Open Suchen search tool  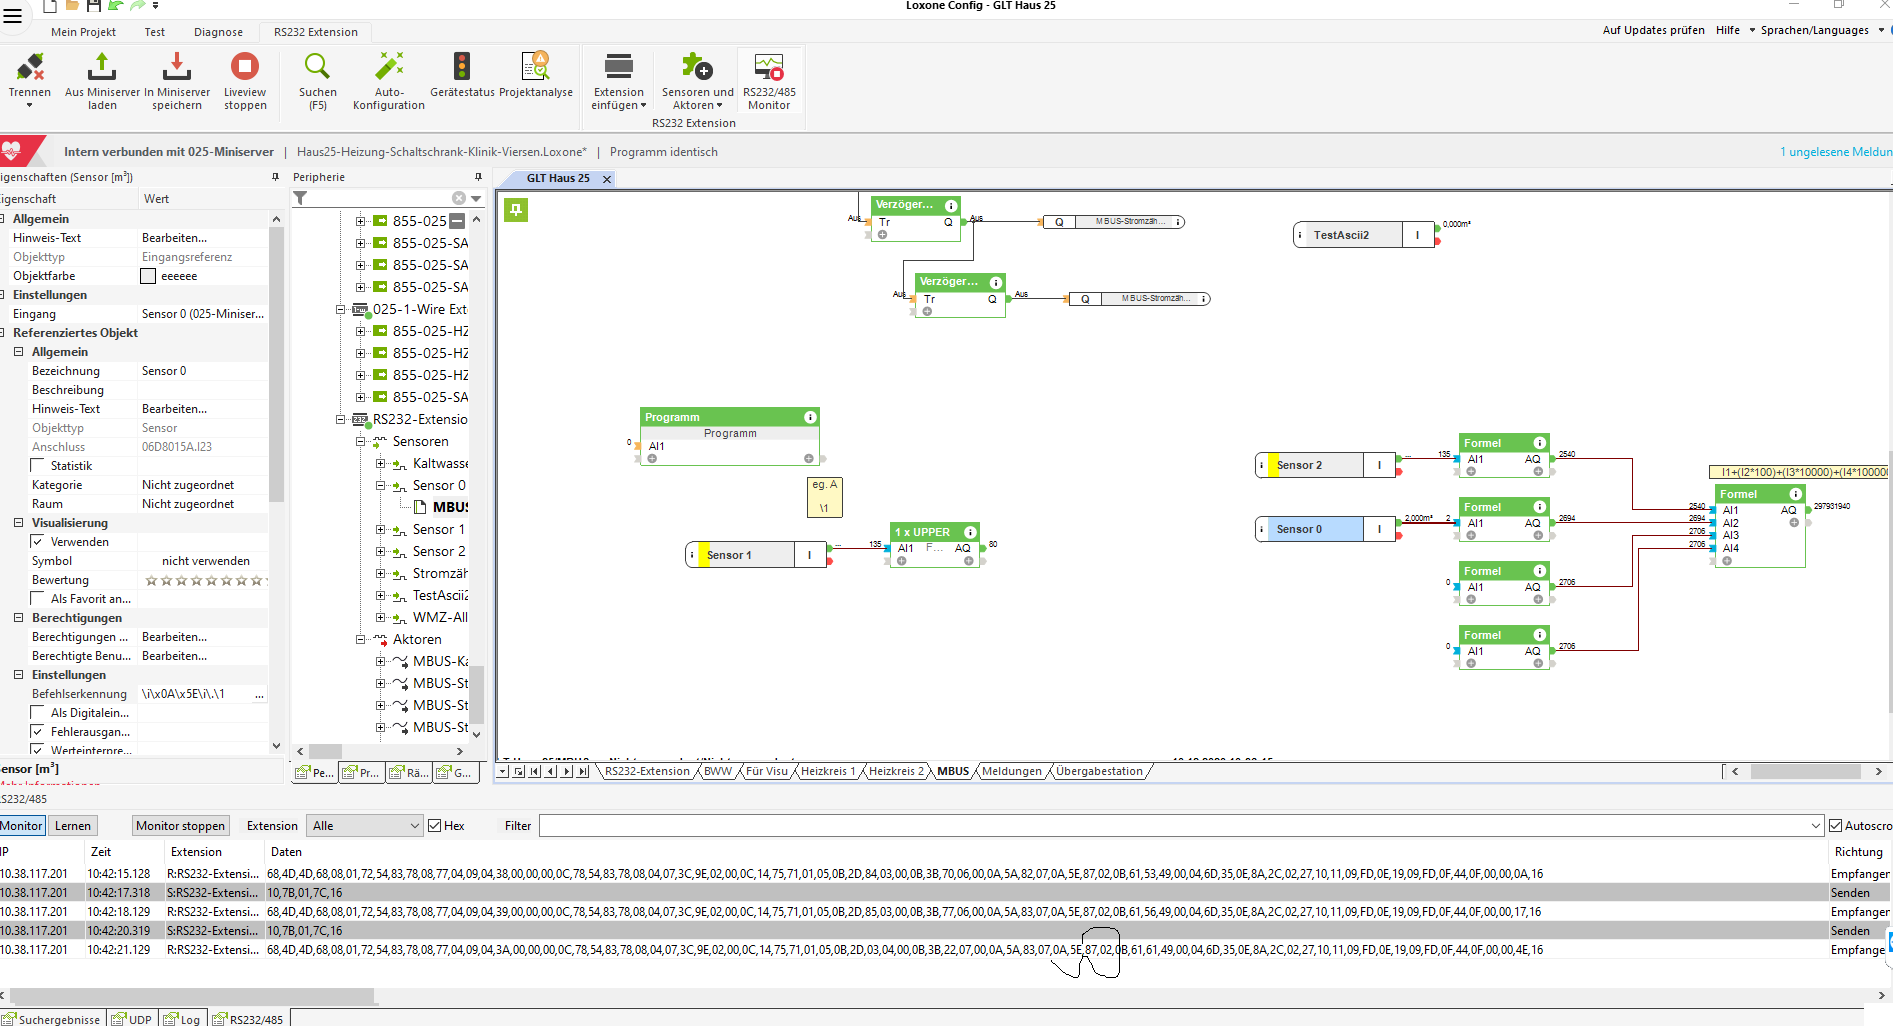tap(317, 67)
